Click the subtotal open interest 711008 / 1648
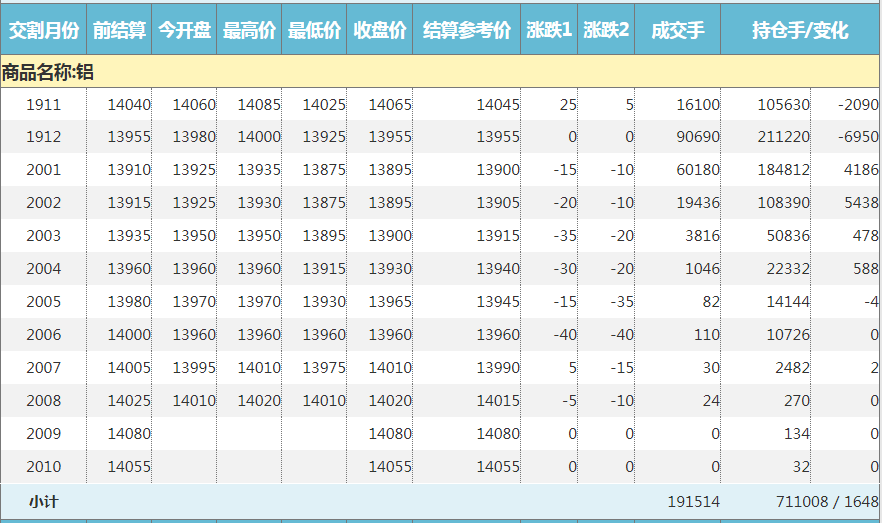 [x=827, y=502]
